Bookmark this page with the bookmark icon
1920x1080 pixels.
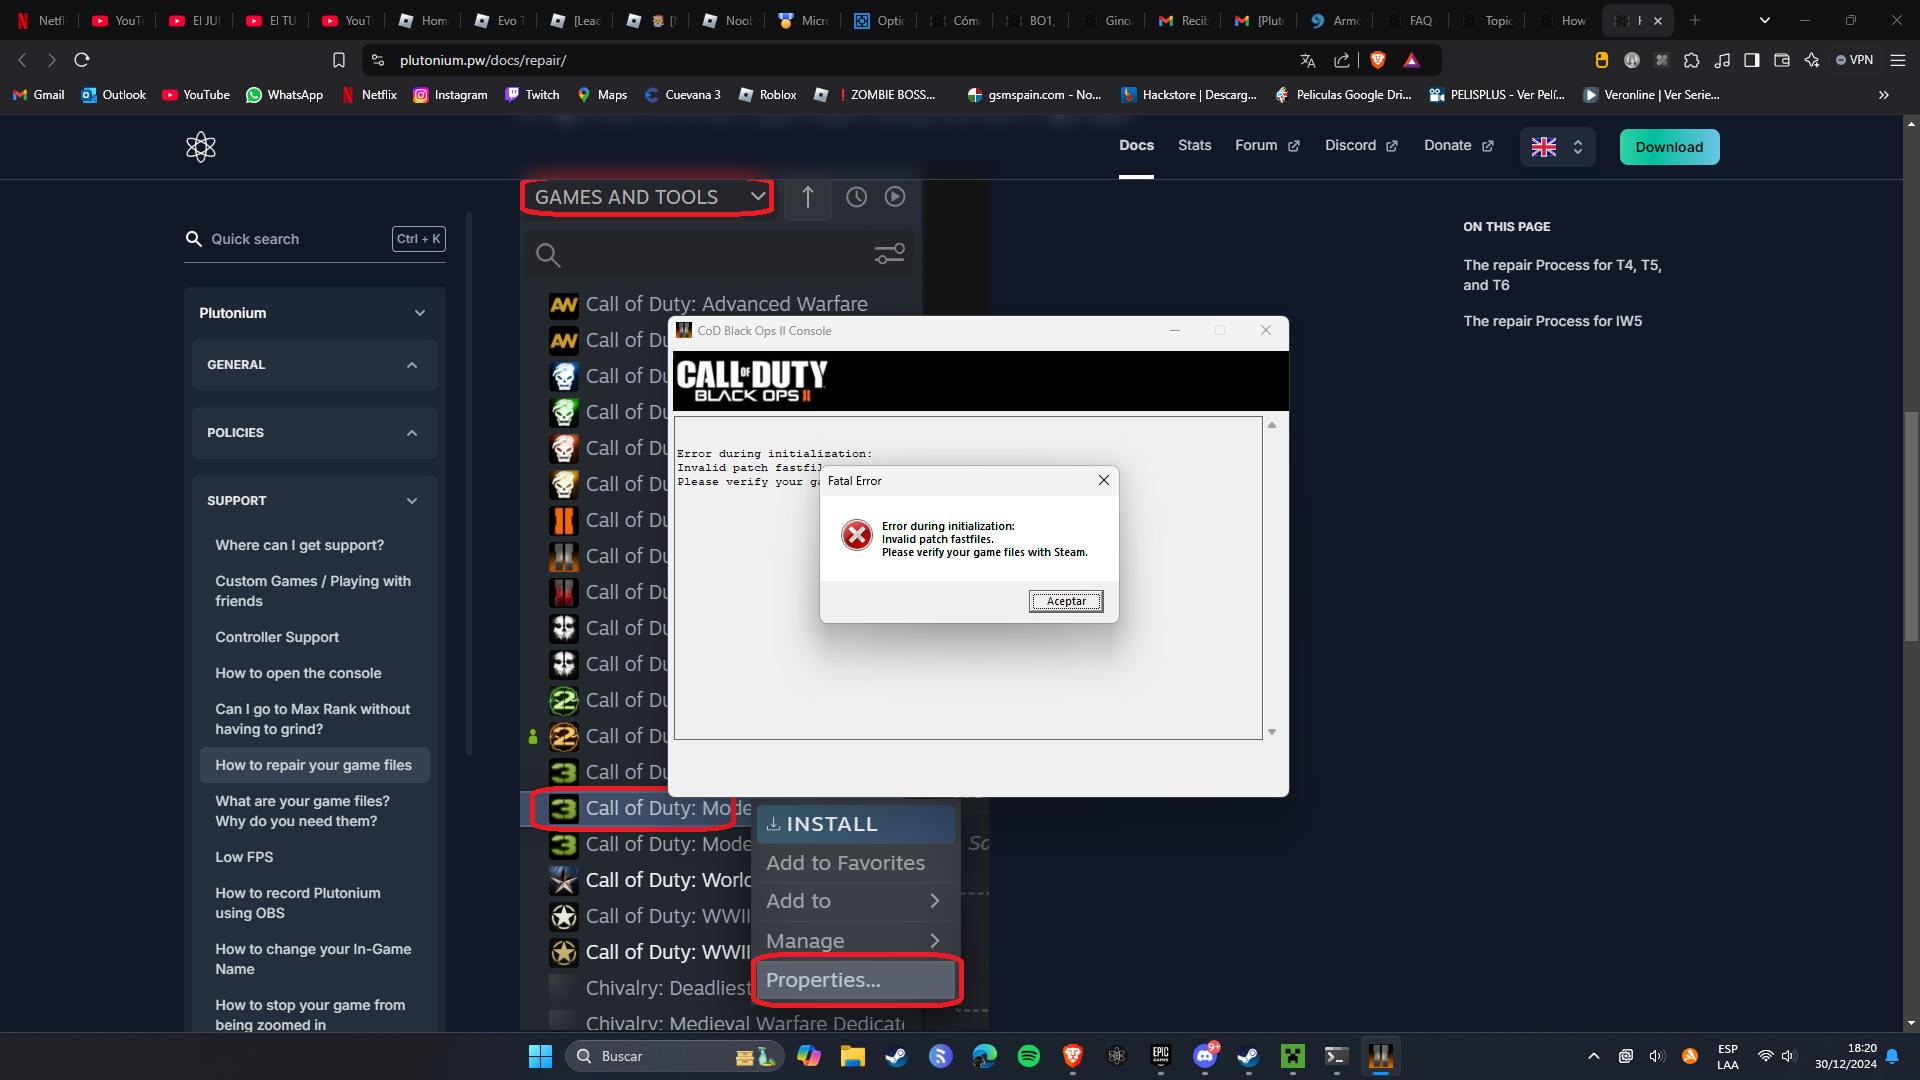coord(339,60)
